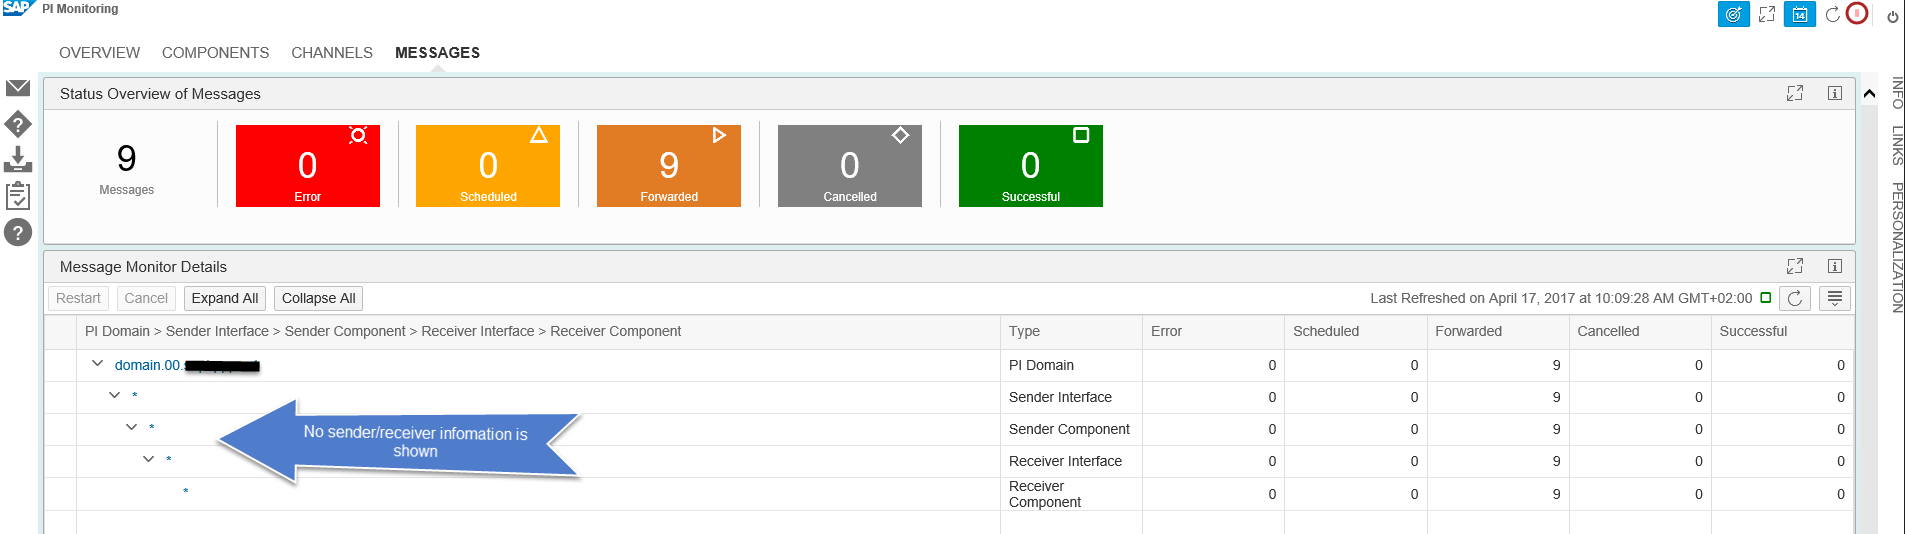
Task: Click the SAP logo
Action: 19,8
